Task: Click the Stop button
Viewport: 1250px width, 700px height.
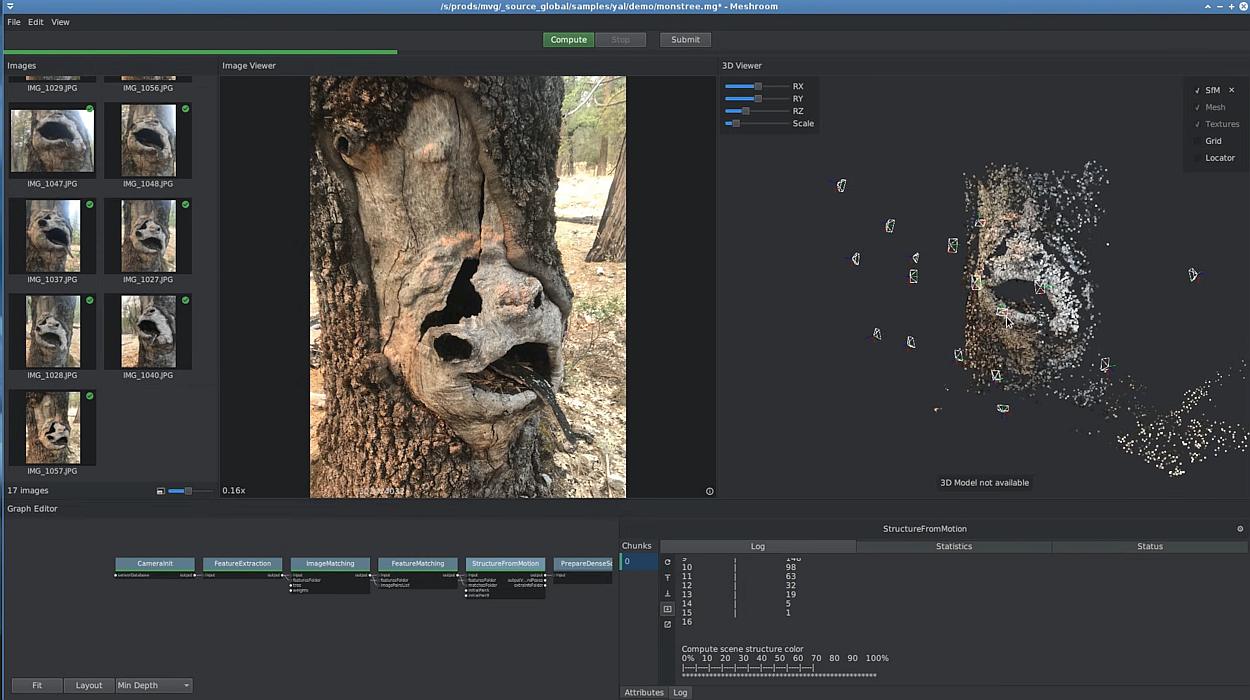Action: [621, 40]
